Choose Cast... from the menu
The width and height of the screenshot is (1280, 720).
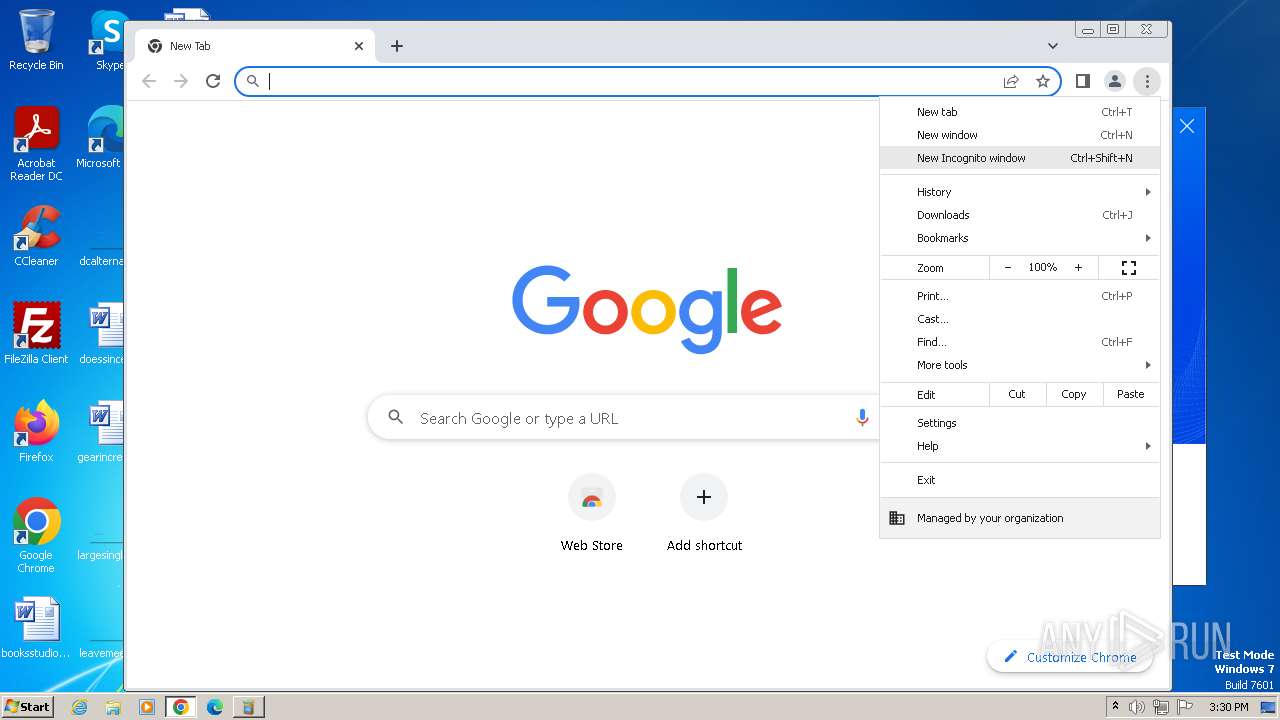pyautogui.click(x=1020, y=319)
